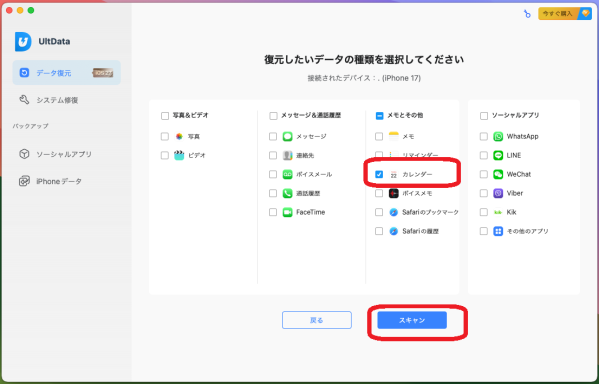
Task: Click the Notes icon beside メモ
Action: pos(393,136)
